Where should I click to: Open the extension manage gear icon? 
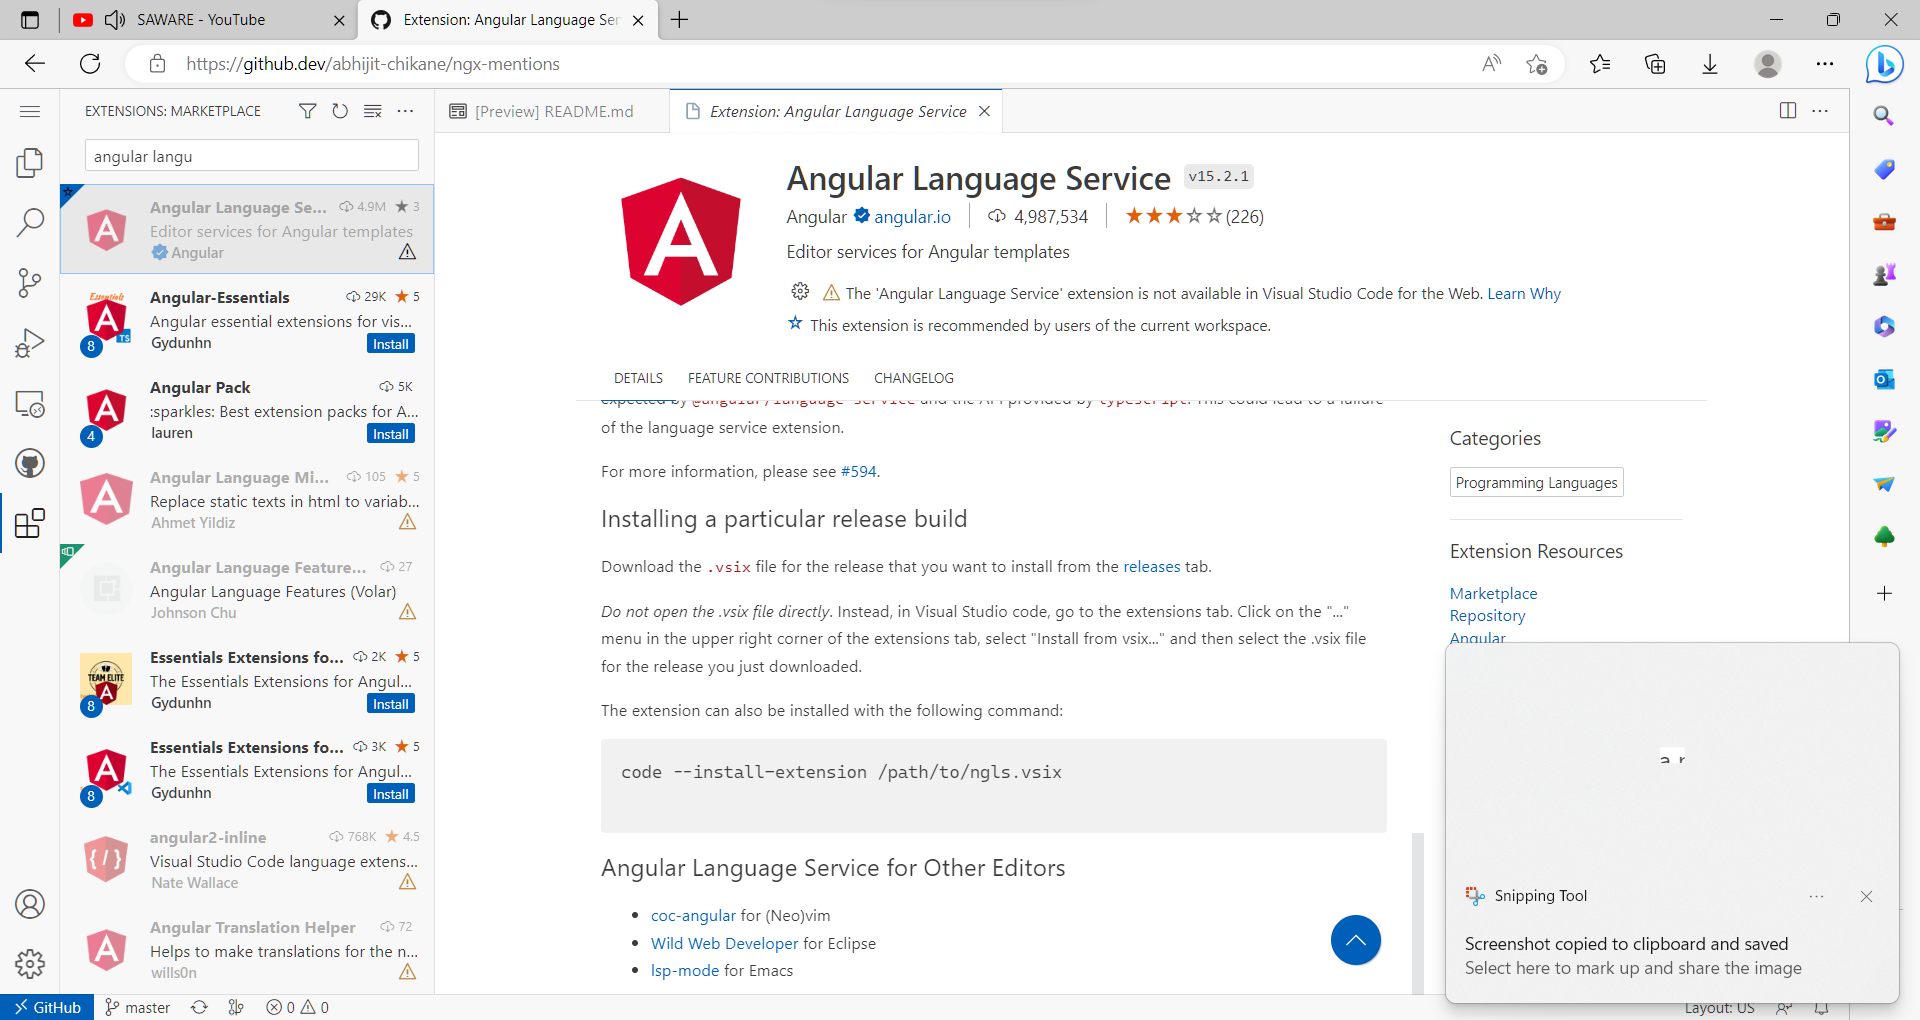(800, 292)
